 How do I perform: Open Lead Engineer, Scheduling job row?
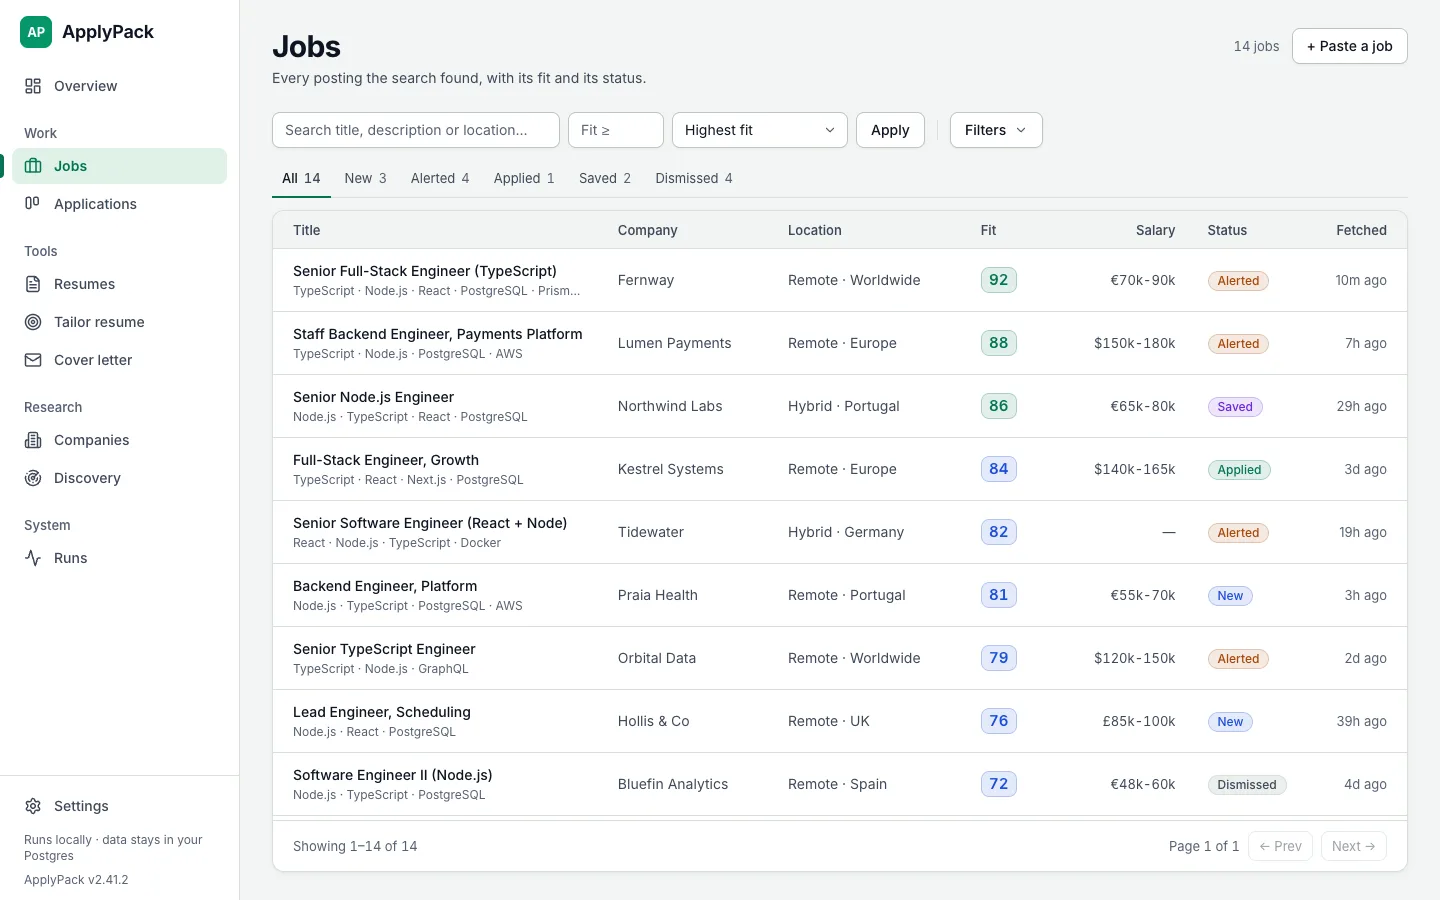[x=840, y=721]
